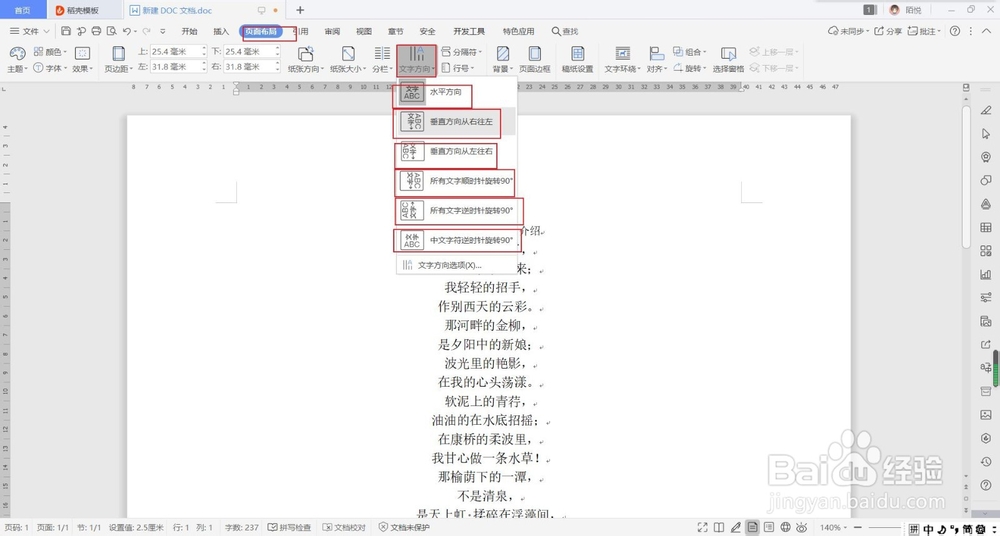Screen dimensions: 1000x536
Task: Click the table grid icon in right sidebar
Action: coord(986,227)
